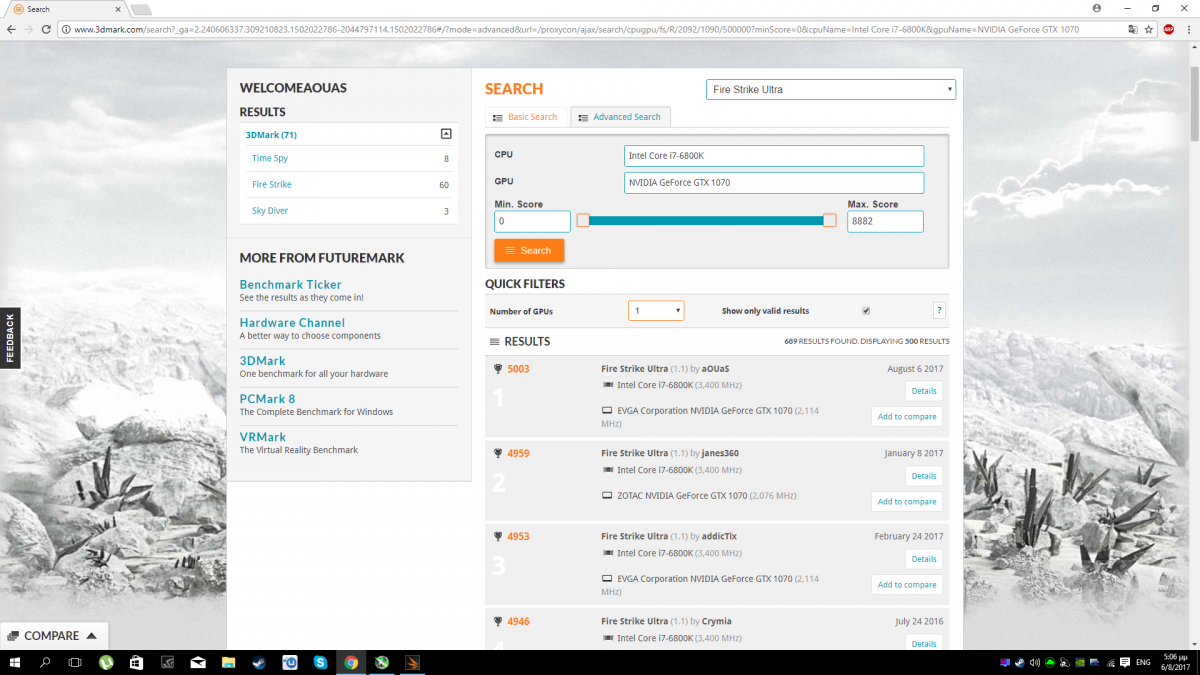Open taskbar search magnifier

coord(45,662)
